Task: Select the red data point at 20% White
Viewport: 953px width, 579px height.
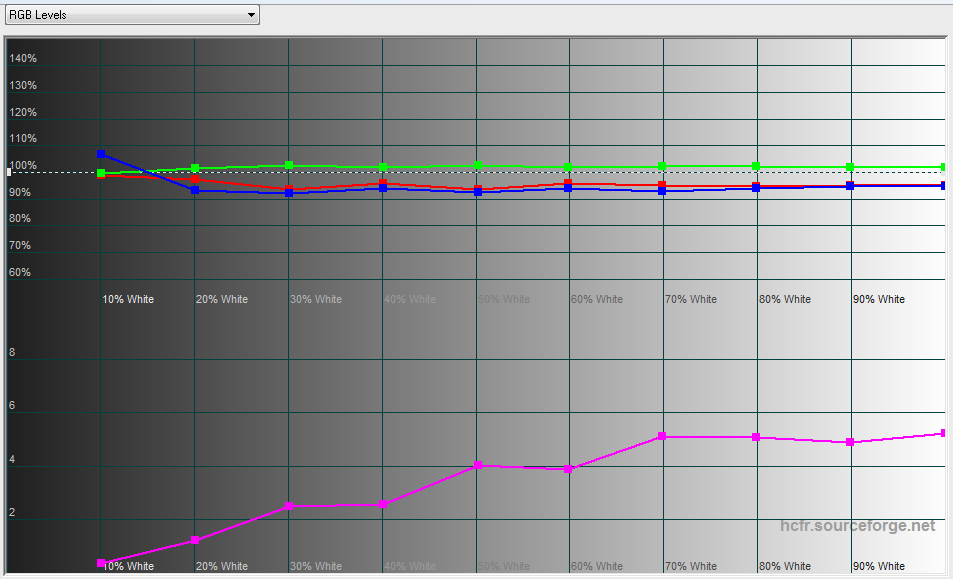Action: [195, 179]
